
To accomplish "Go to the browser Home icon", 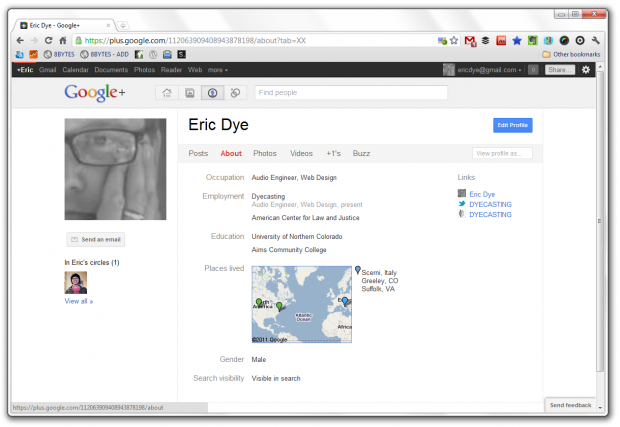I will click(62, 40).
